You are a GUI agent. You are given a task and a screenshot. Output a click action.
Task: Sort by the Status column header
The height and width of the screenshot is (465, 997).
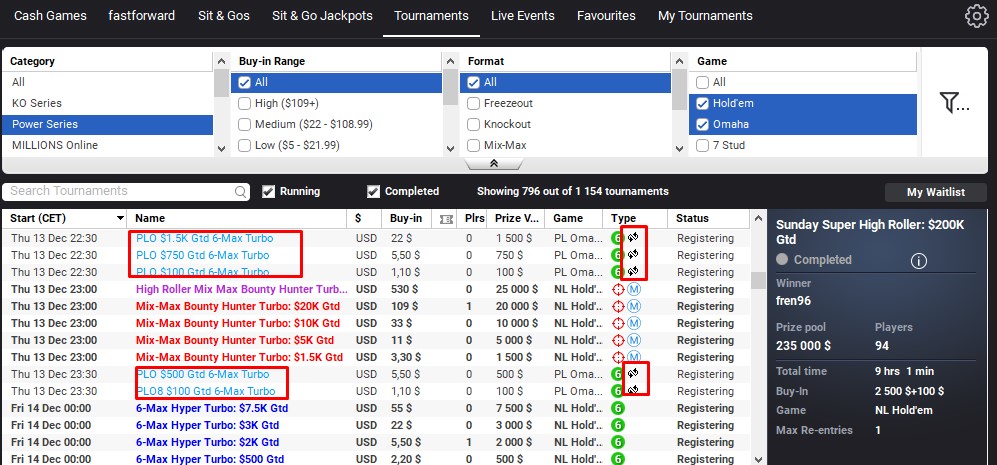click(692, 218)
